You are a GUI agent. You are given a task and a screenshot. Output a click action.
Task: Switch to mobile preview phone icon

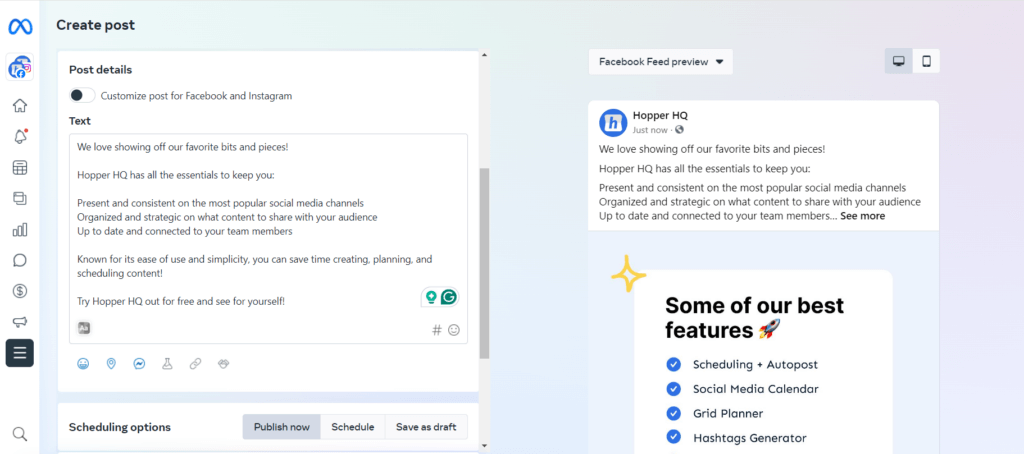(926, 61)
